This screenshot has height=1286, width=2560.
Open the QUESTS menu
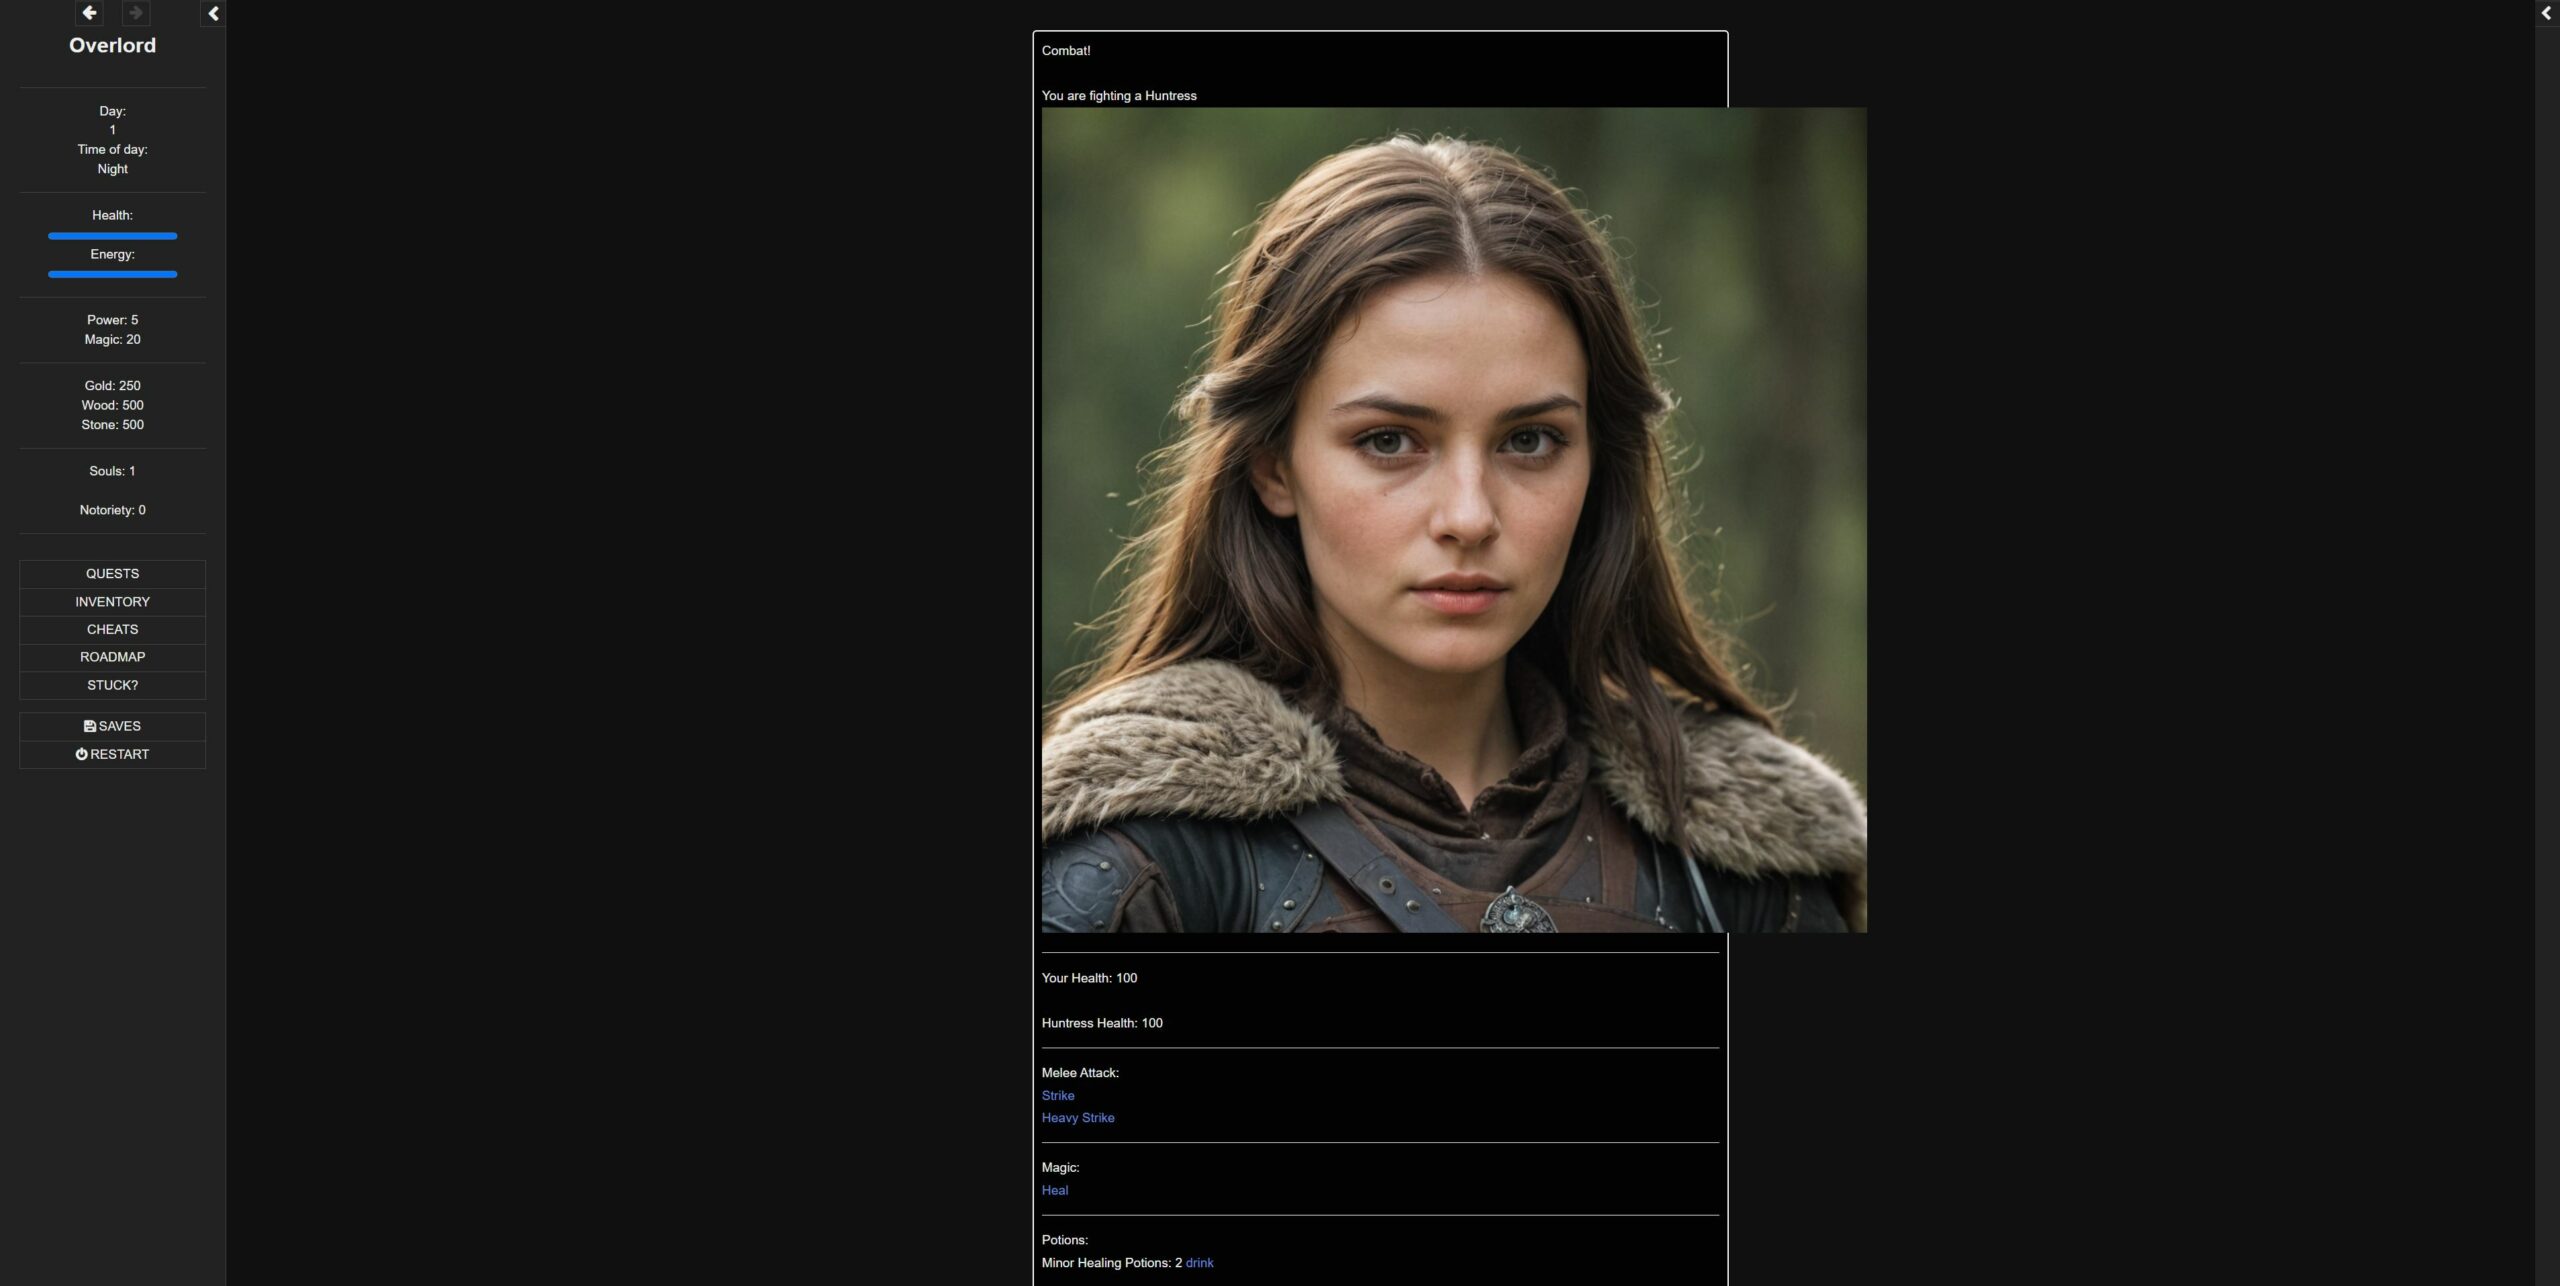click(112, 574)
